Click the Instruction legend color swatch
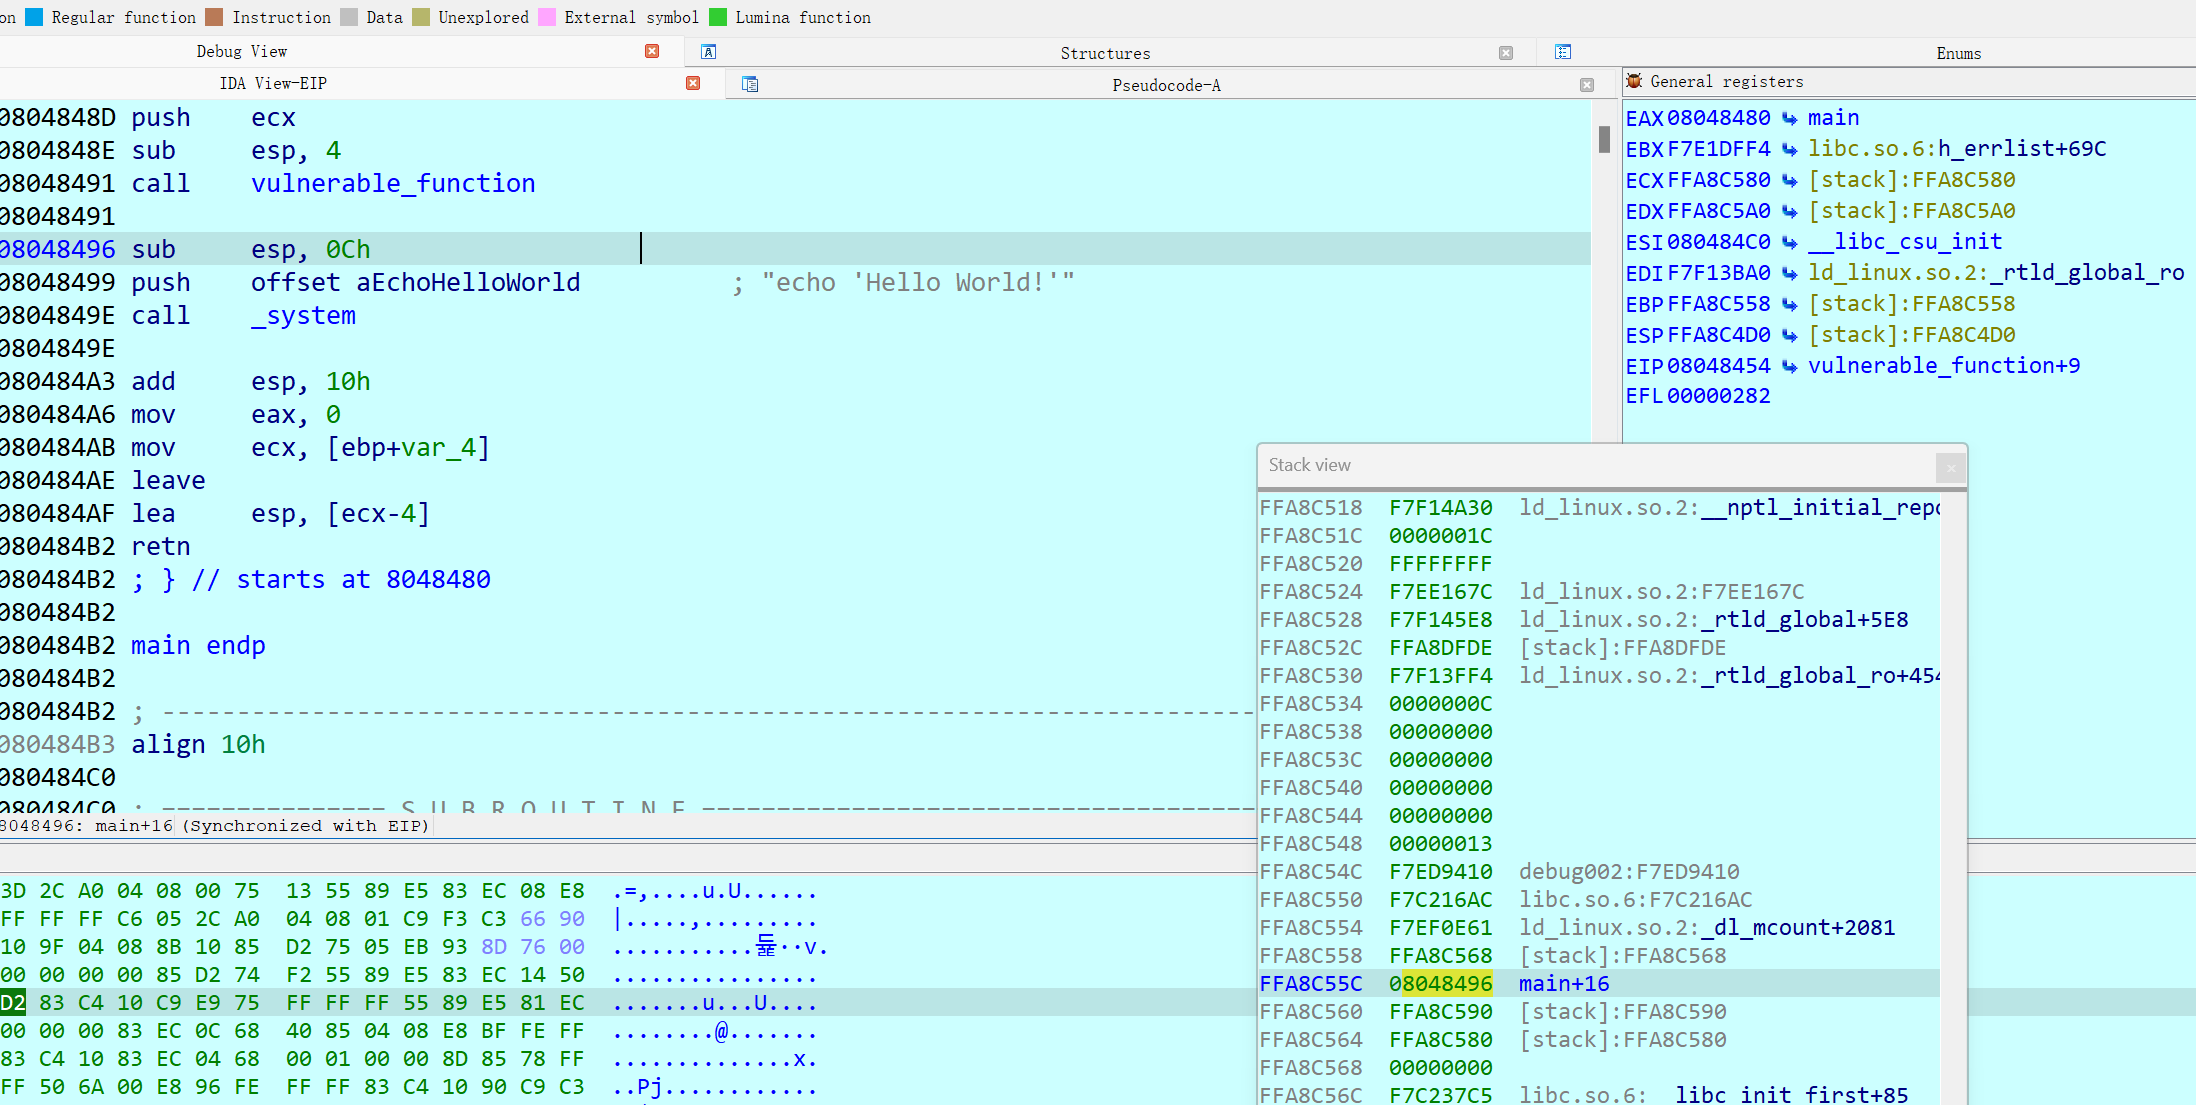Screen dimensions: 2196x1105 click(x=214, y=17)
